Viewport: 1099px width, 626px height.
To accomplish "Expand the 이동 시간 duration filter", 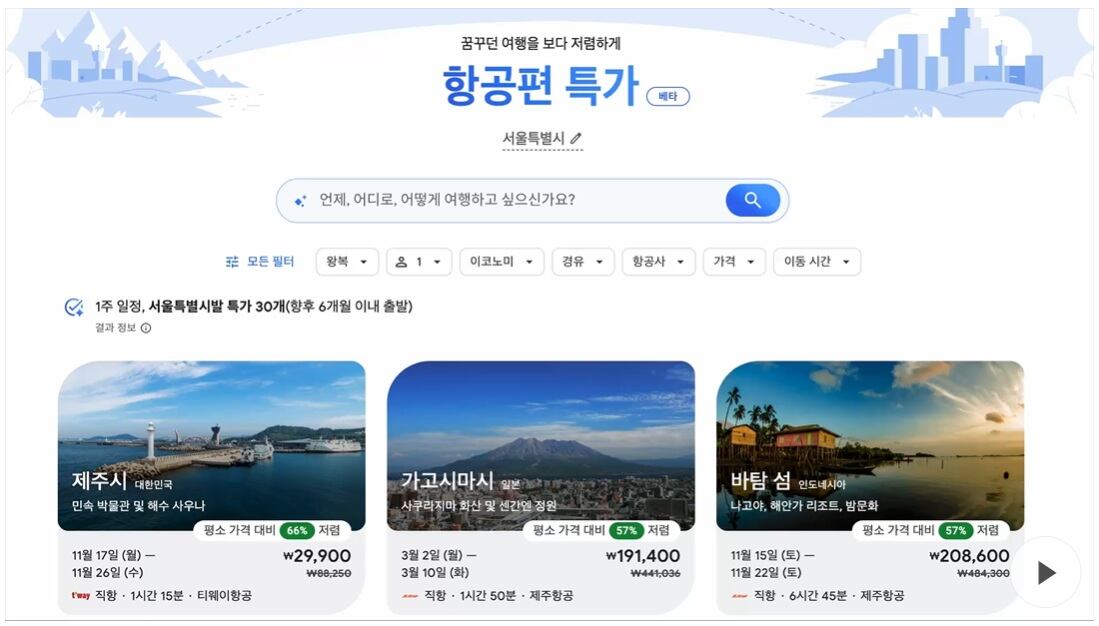I will (817, 261).
